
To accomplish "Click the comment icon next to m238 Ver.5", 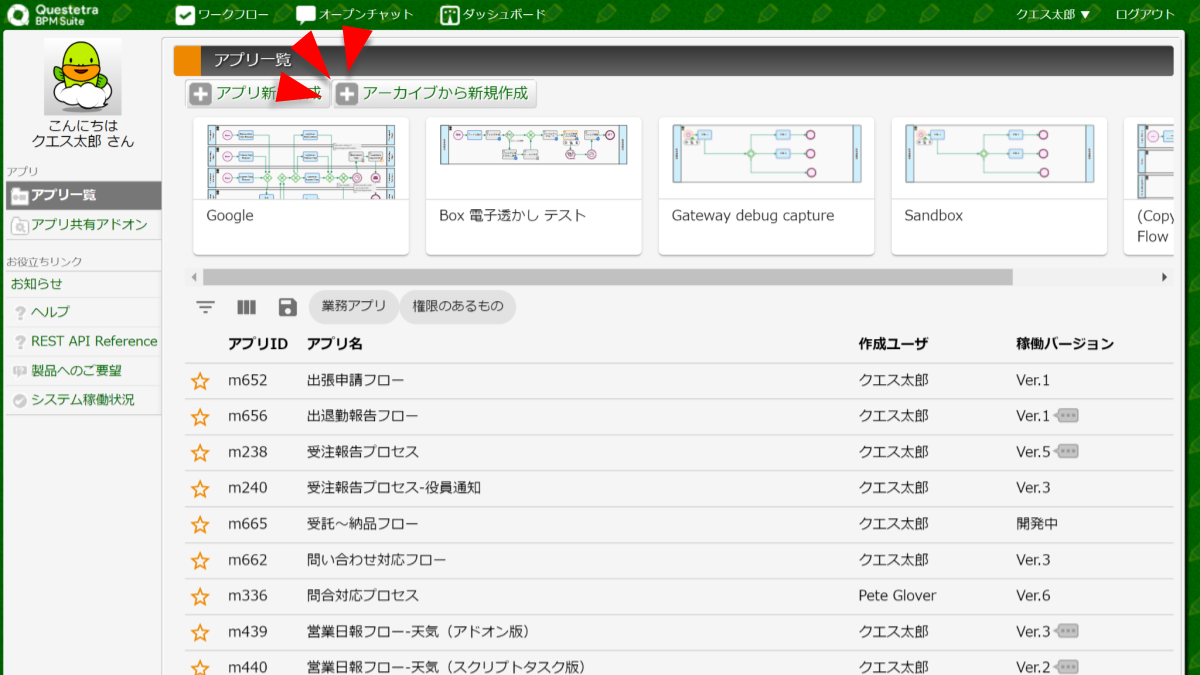I will 1068,452.
